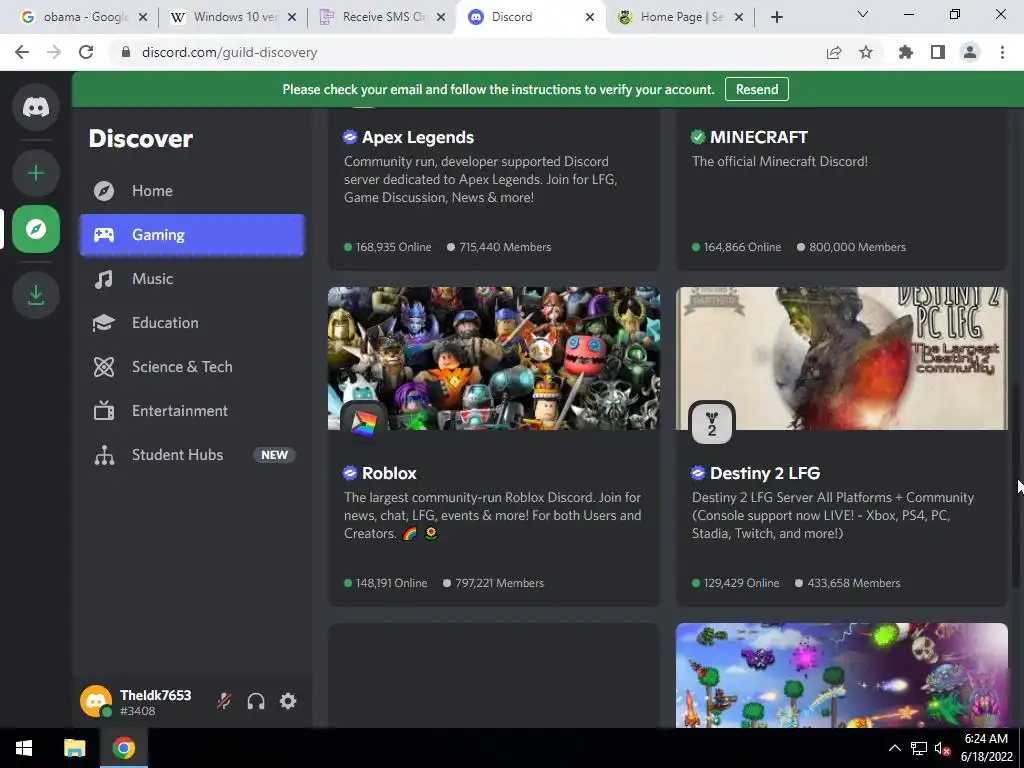The image size is (1024, 768).
Task: Click the MINECRAFT verified checkmark badge
Action: point(697,137)
